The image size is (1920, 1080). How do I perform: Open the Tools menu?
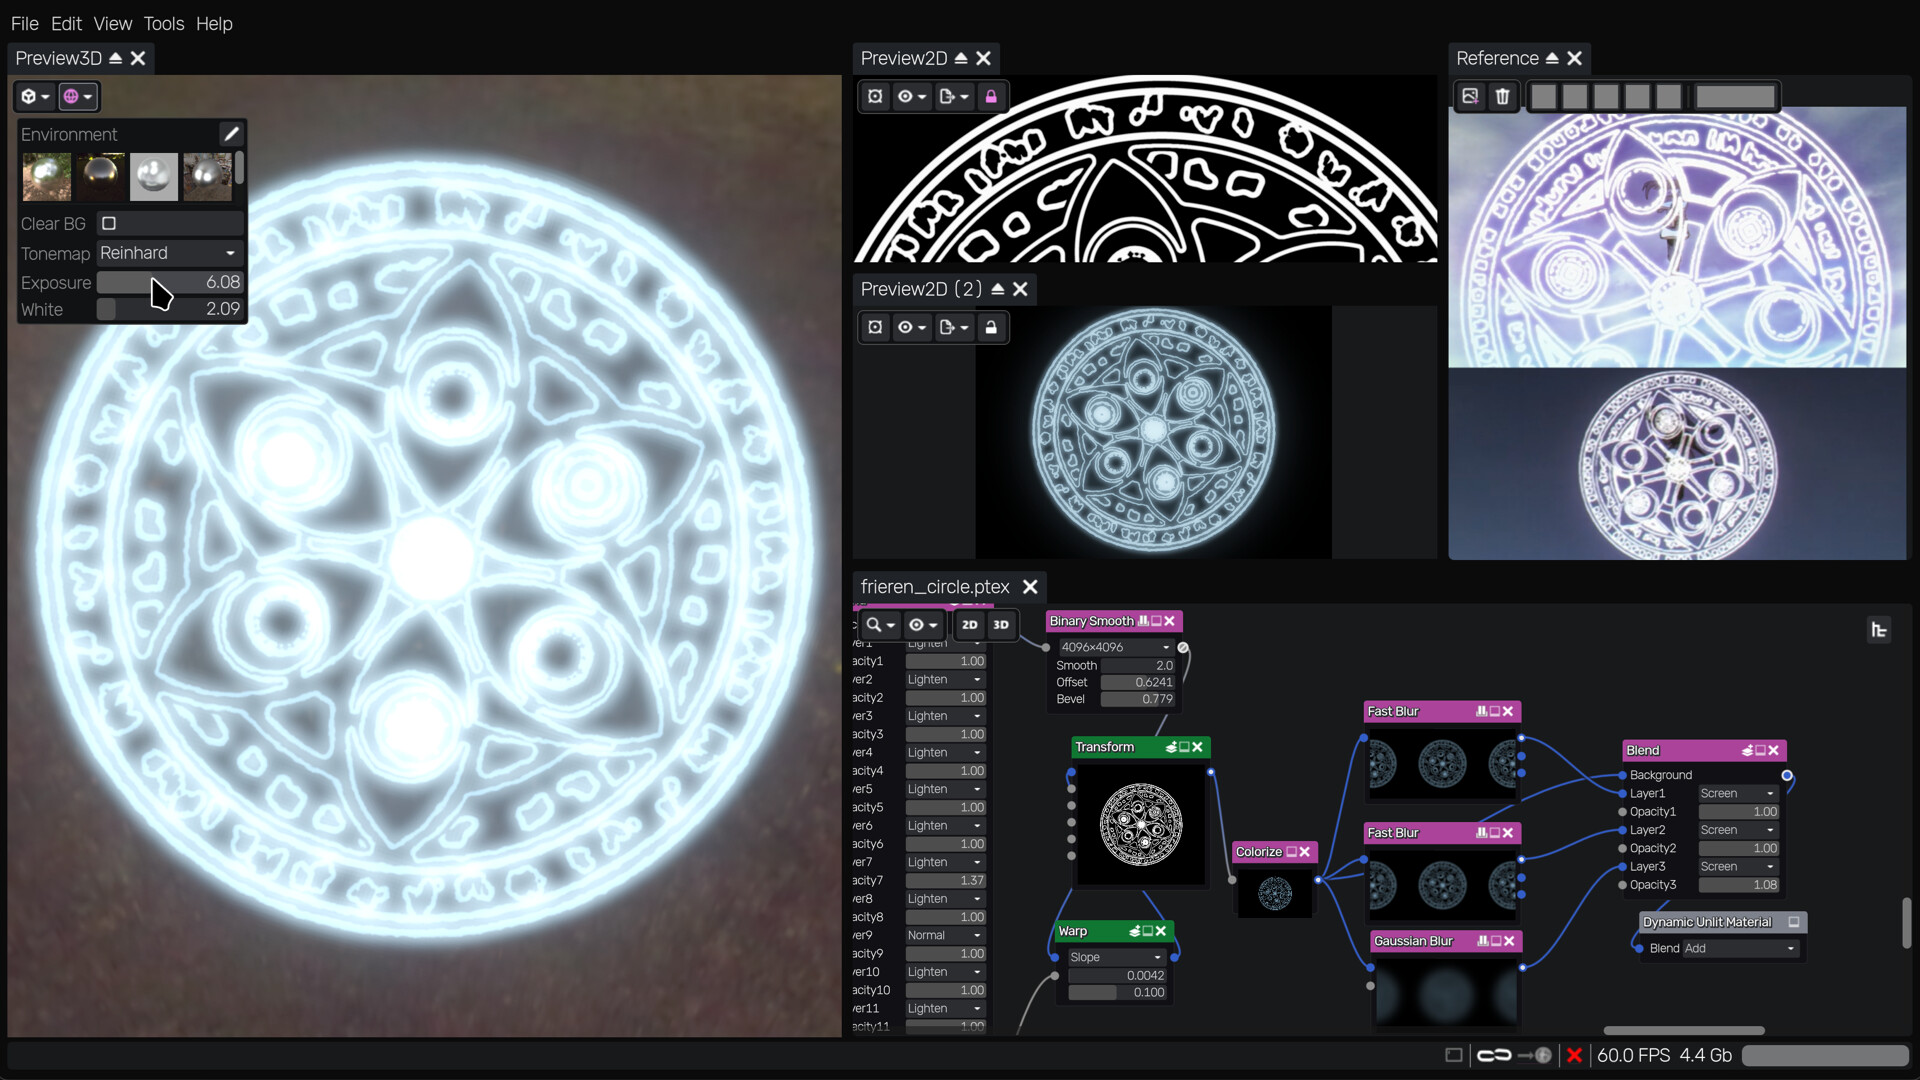[x=163, y=23]
